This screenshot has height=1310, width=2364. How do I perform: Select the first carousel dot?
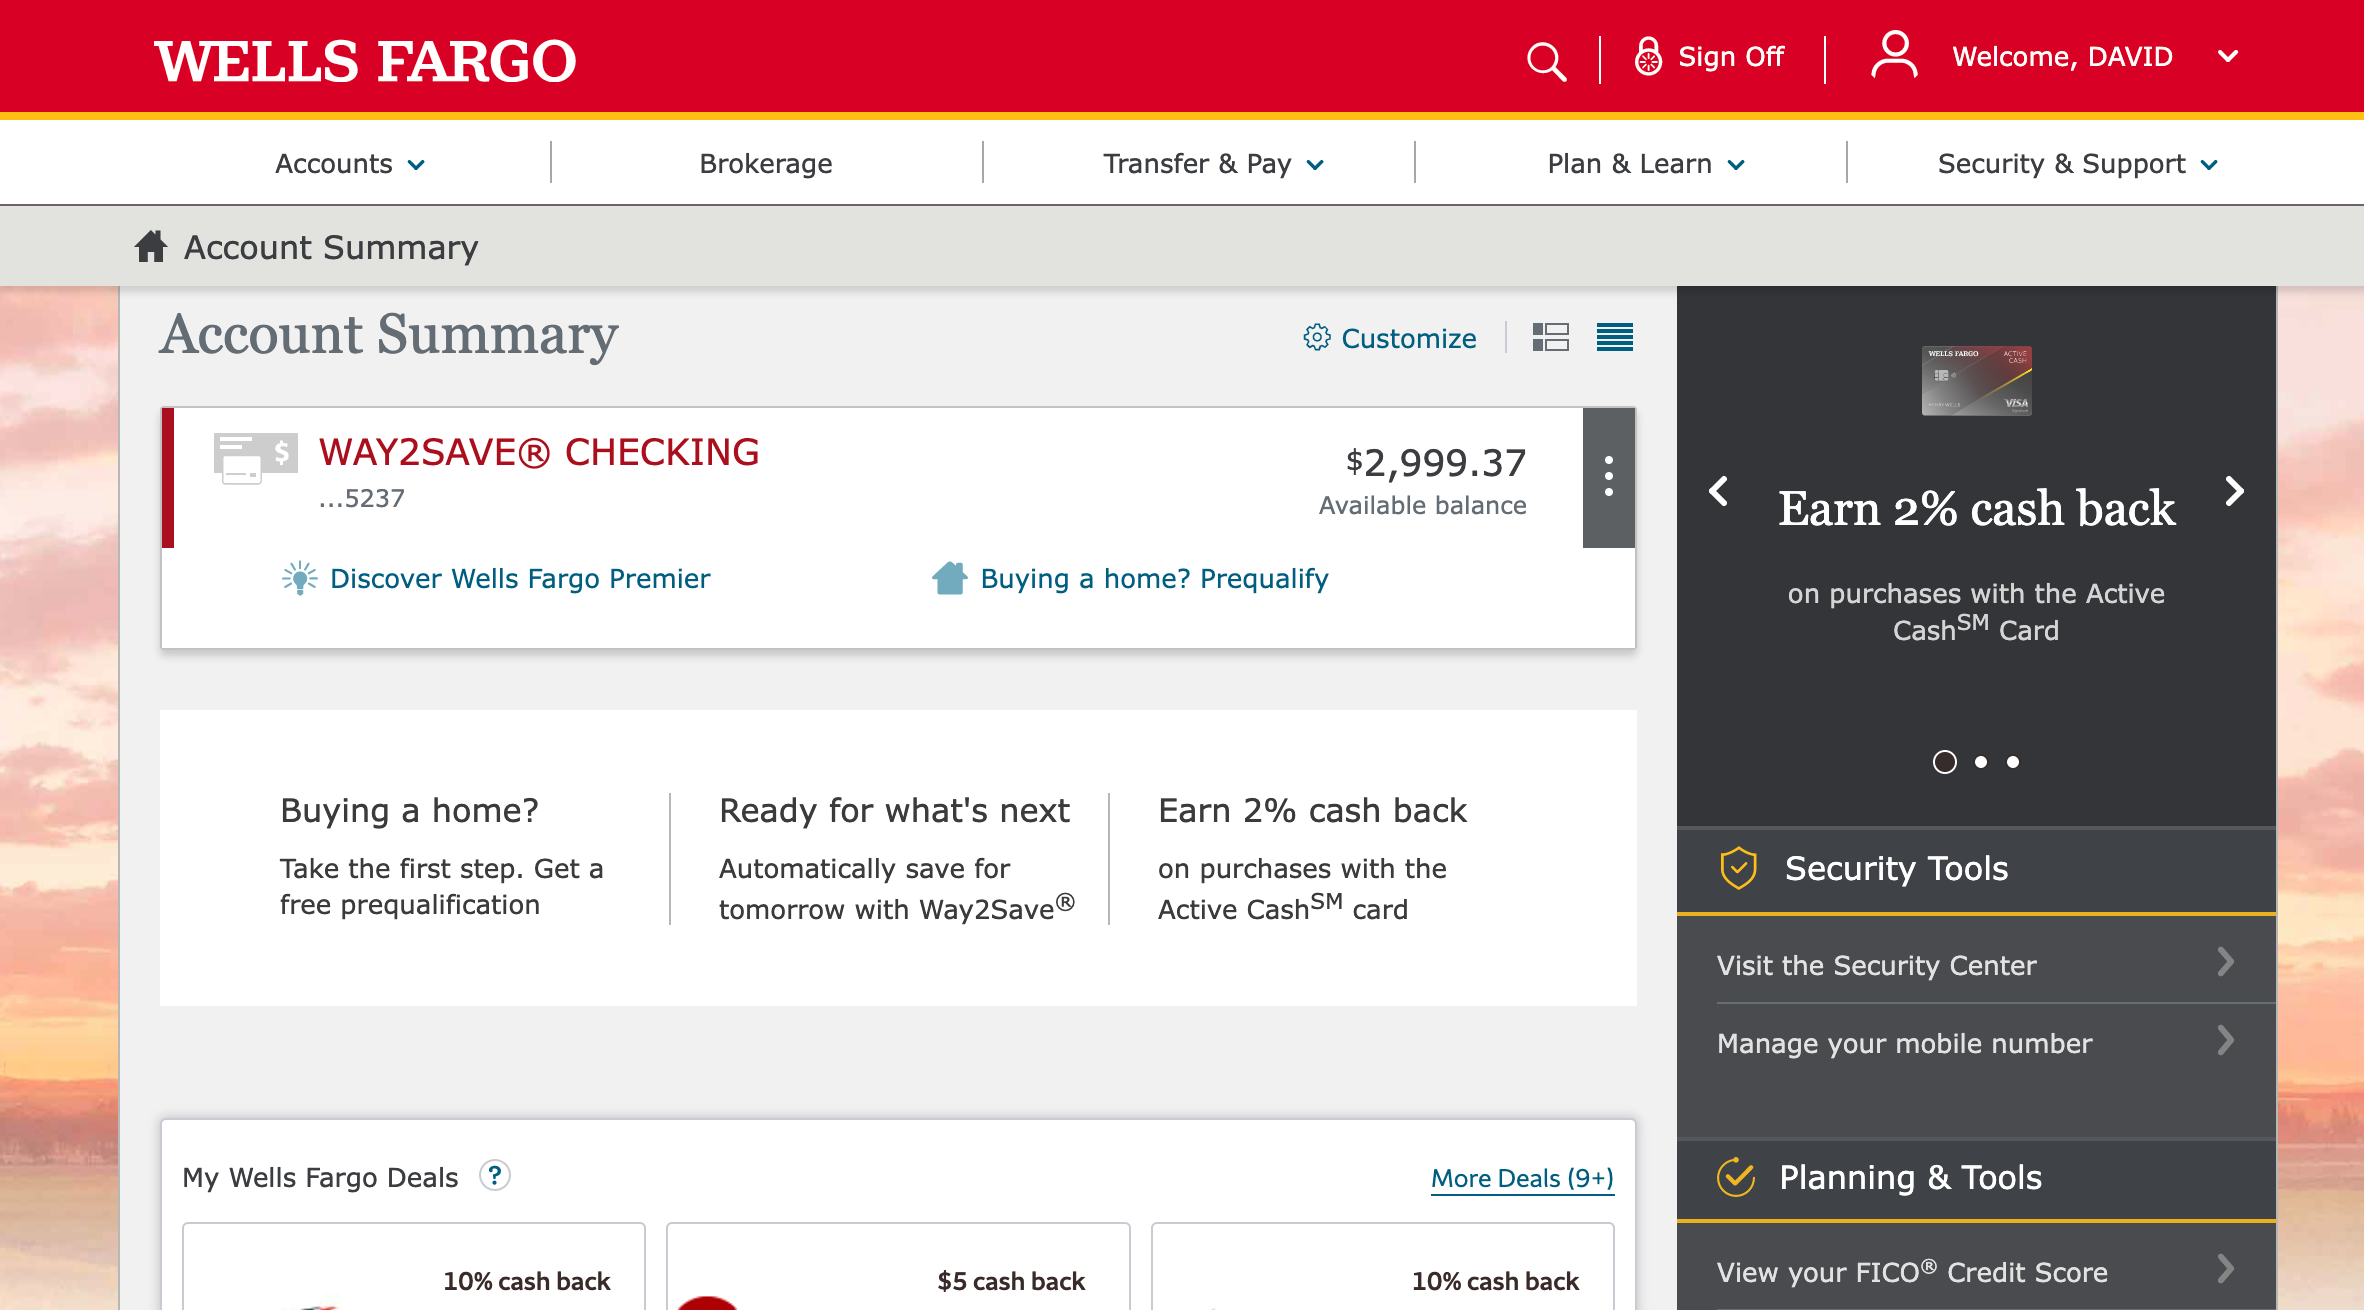point(1945,762)
